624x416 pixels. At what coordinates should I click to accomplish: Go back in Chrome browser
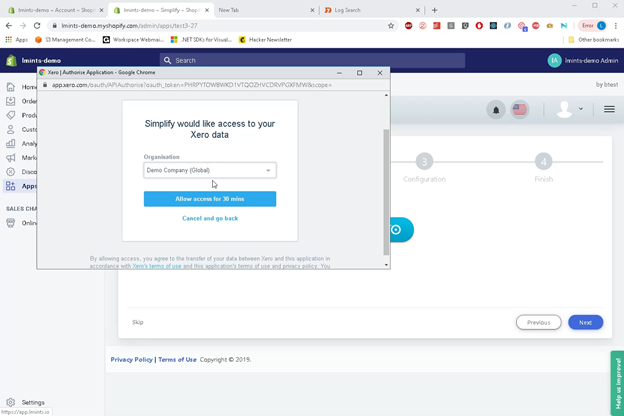pyautogui.click(x=9, y=25)
